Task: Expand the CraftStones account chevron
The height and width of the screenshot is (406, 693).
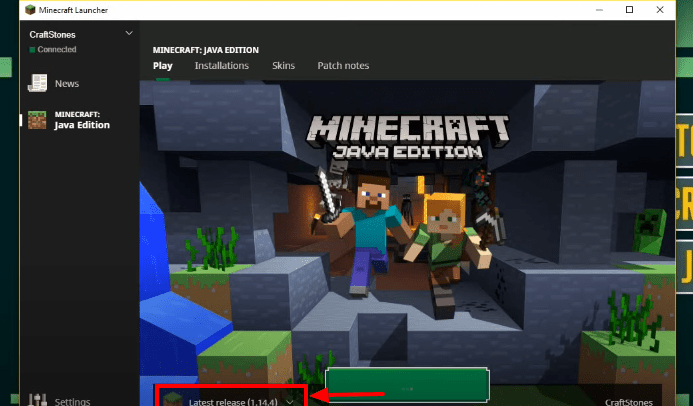Action: [129, 33]
